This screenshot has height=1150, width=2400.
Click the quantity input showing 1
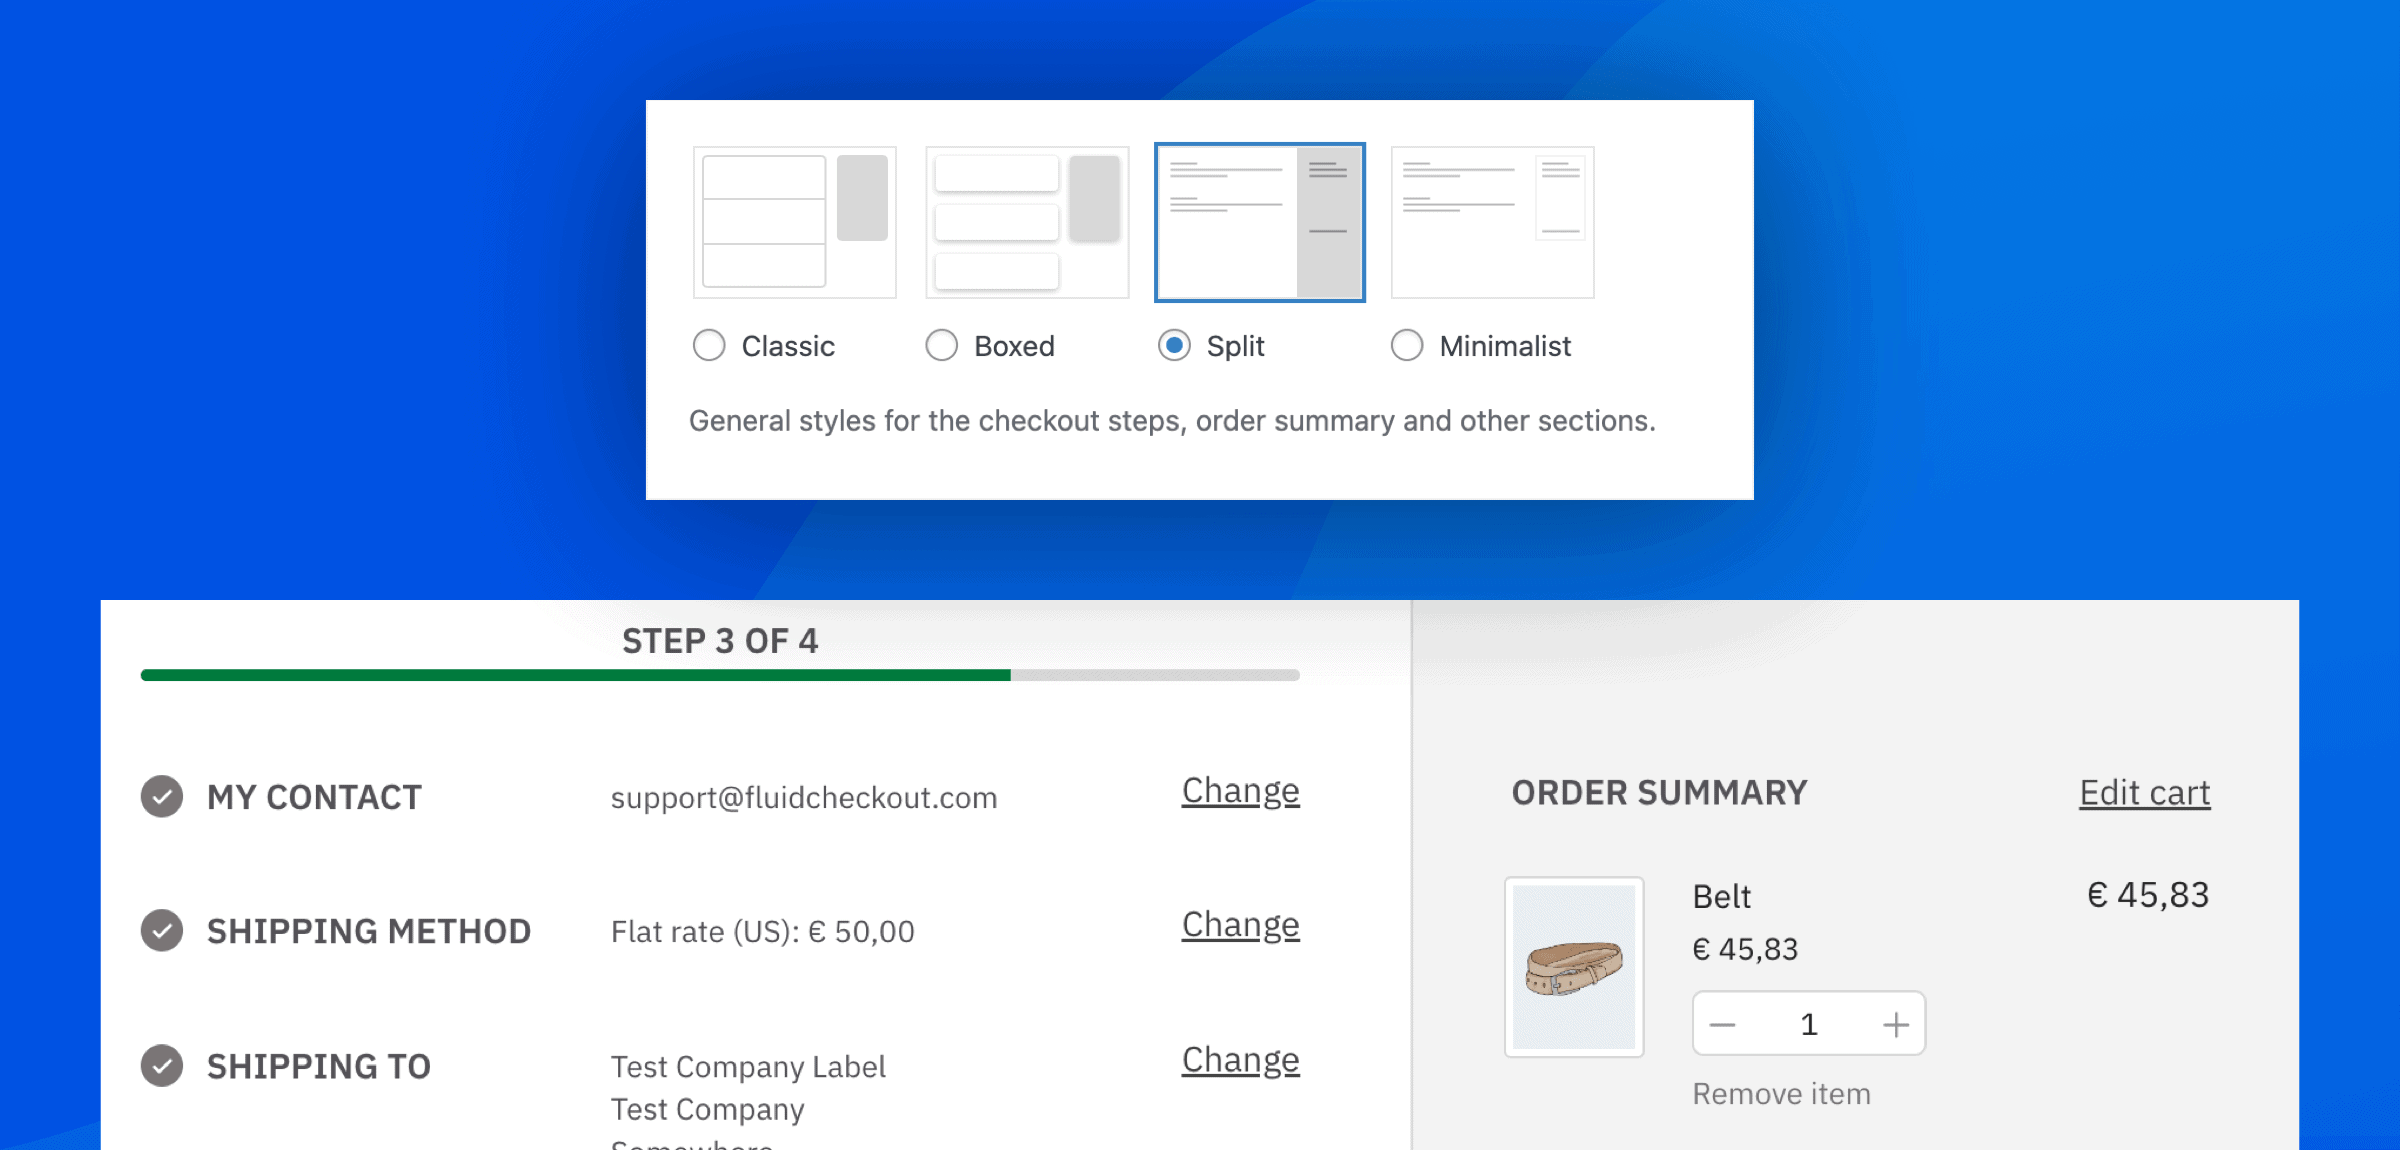[x=1809, y=1023]
